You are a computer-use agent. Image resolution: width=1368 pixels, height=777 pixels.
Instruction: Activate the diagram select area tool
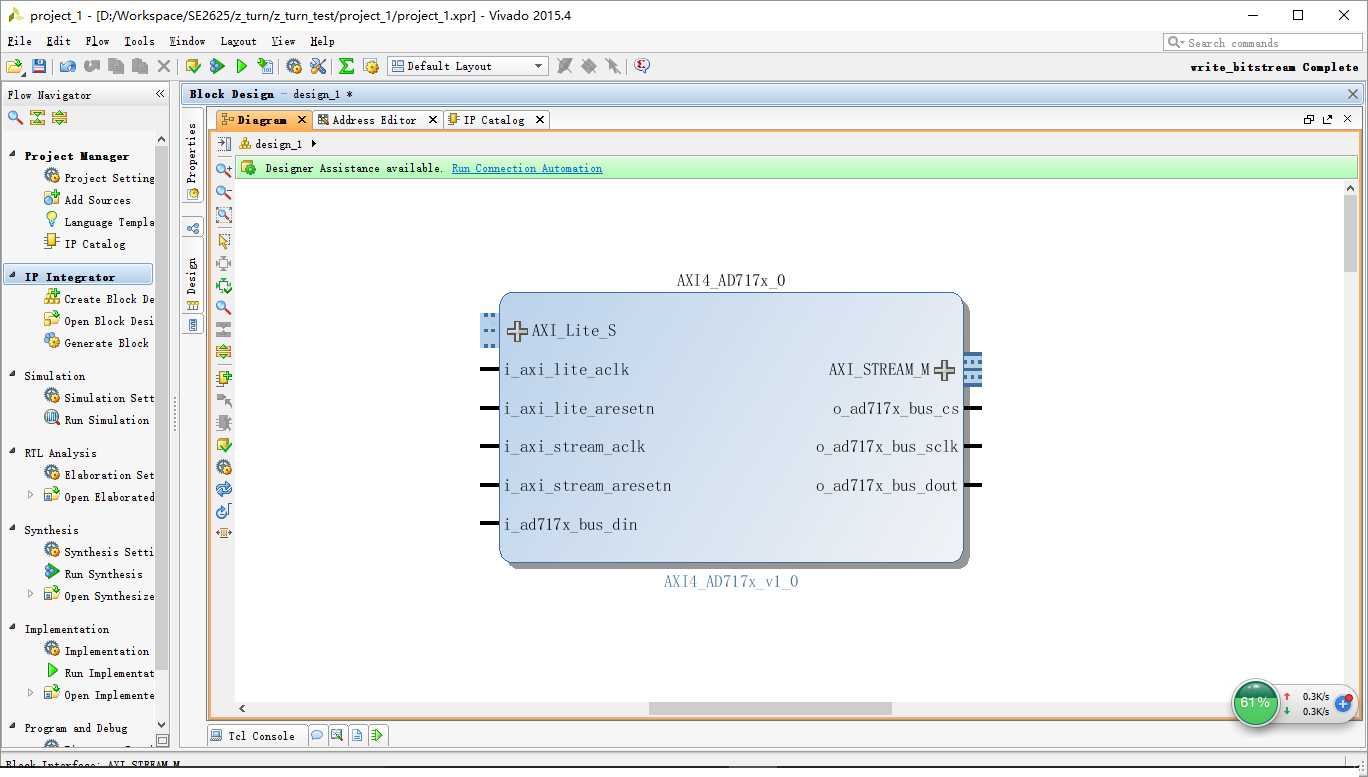tap(224, 240)
